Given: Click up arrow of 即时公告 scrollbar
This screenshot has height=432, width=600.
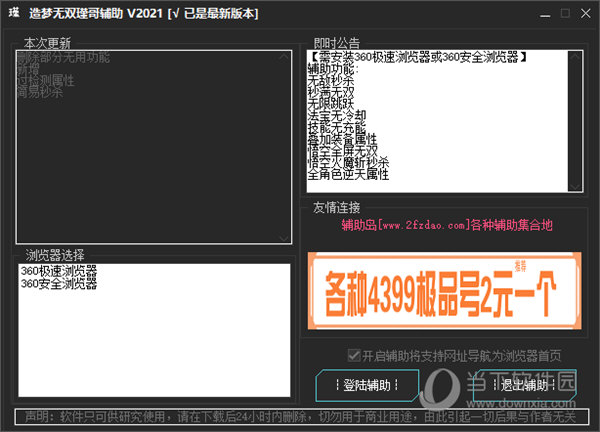Looking at the screenshot, I should coord(575,57).
